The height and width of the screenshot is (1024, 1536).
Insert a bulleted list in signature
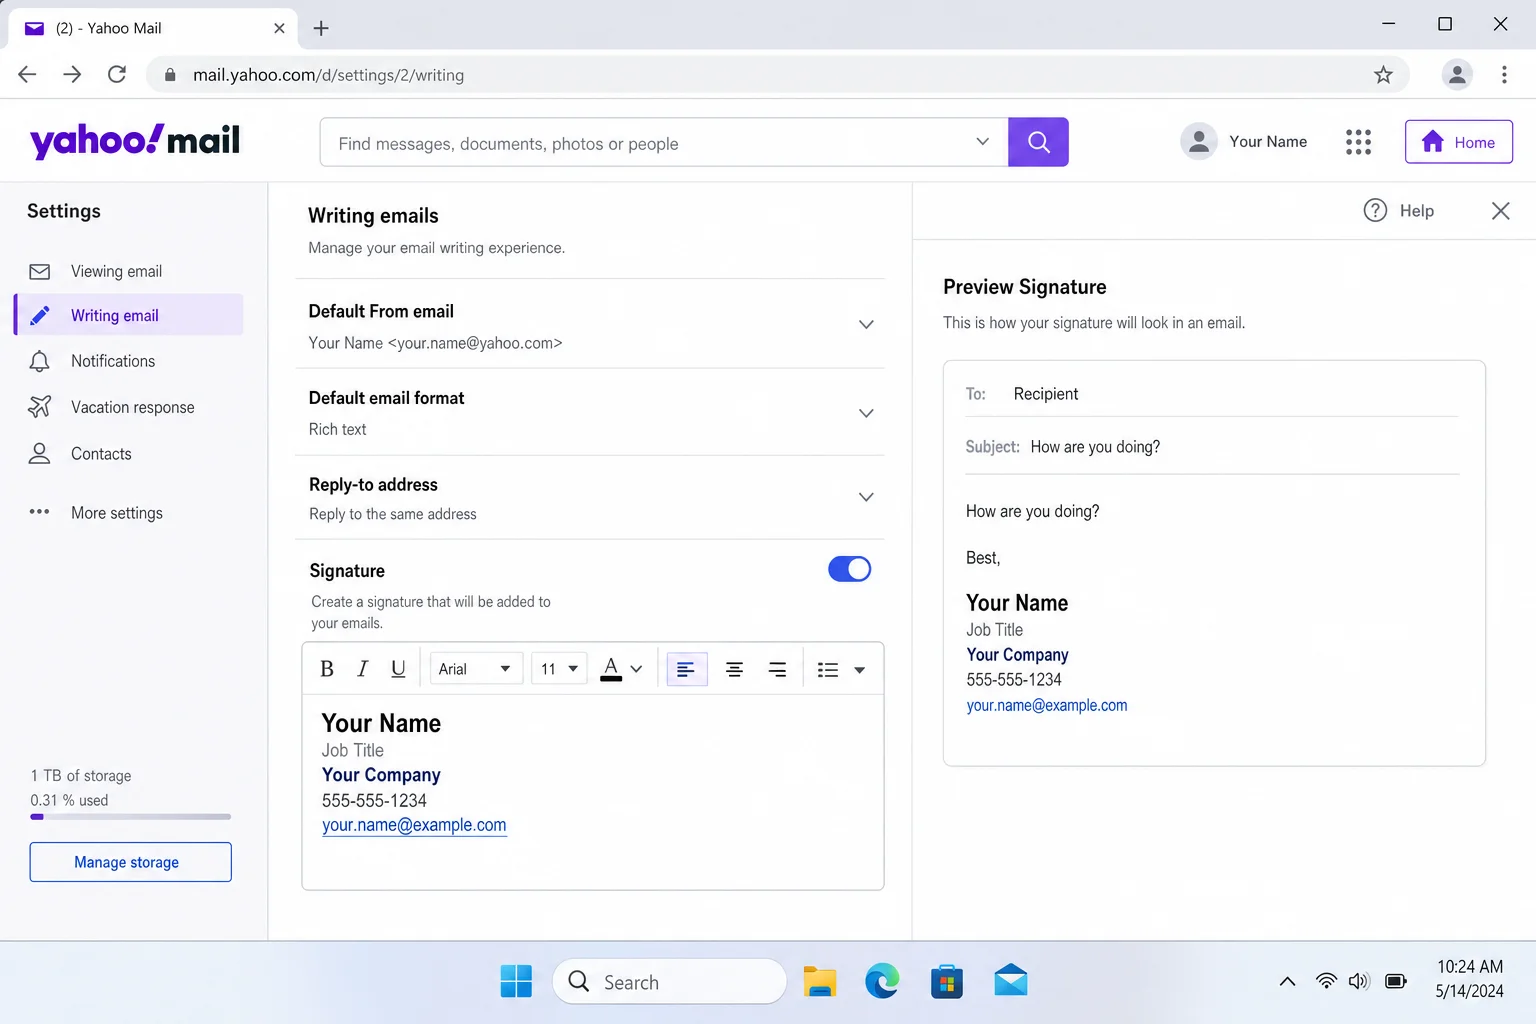tap(828, 669)
